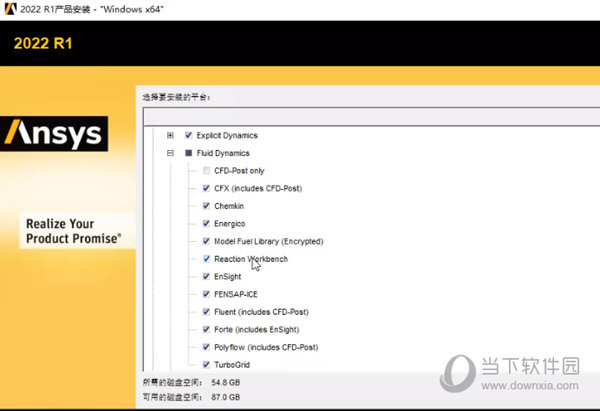Select the Fluid Dynamics label
The height and width of the screenshot is (411, 600).
tap(223, 153)
